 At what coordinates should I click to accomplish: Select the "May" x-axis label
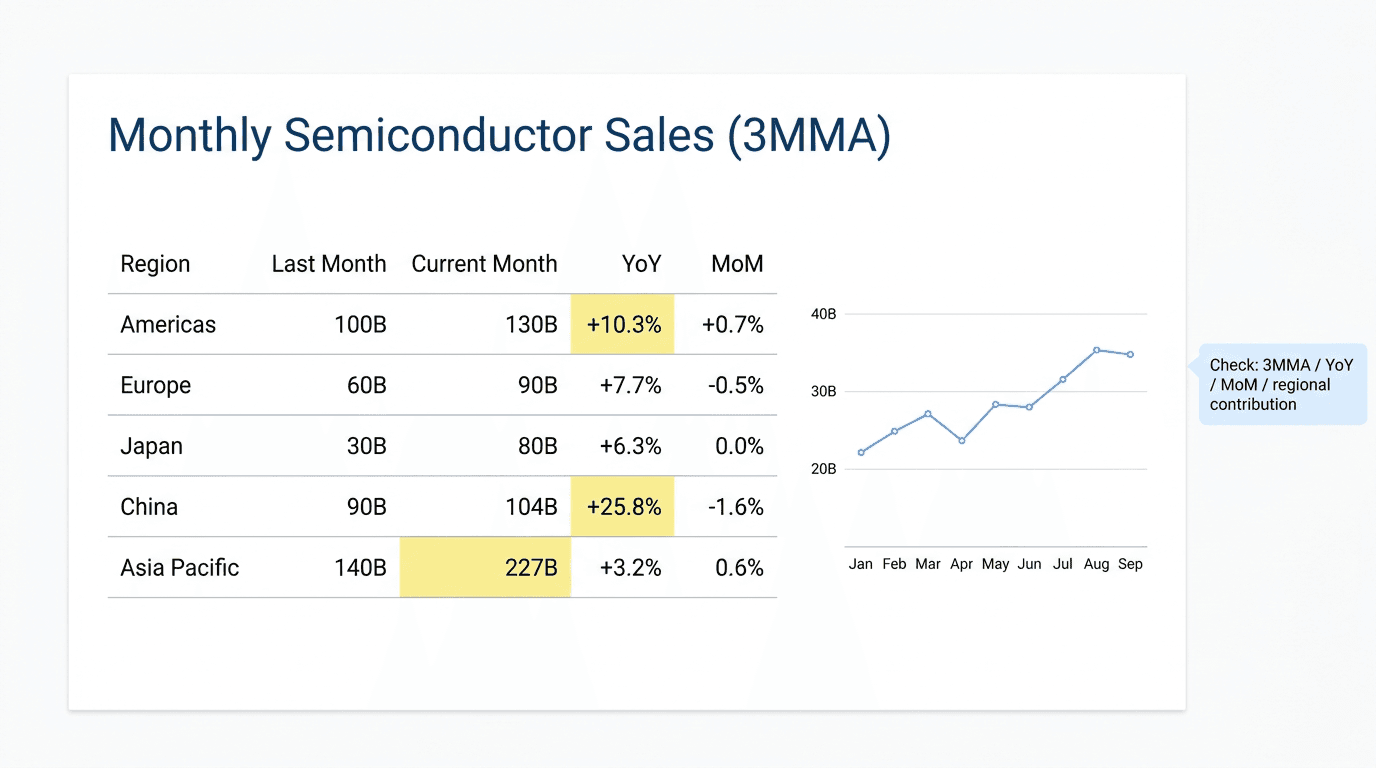995,564
